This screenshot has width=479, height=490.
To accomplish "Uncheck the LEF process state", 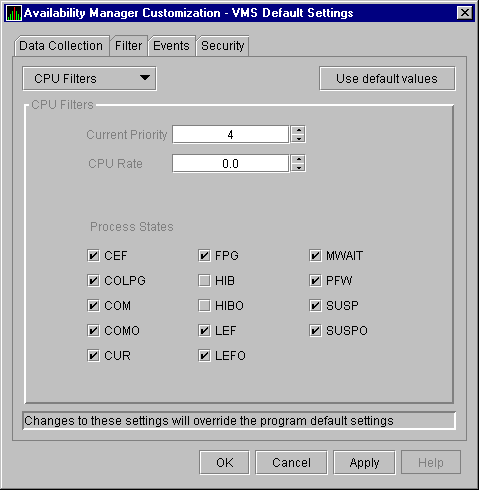I will 204,331.
